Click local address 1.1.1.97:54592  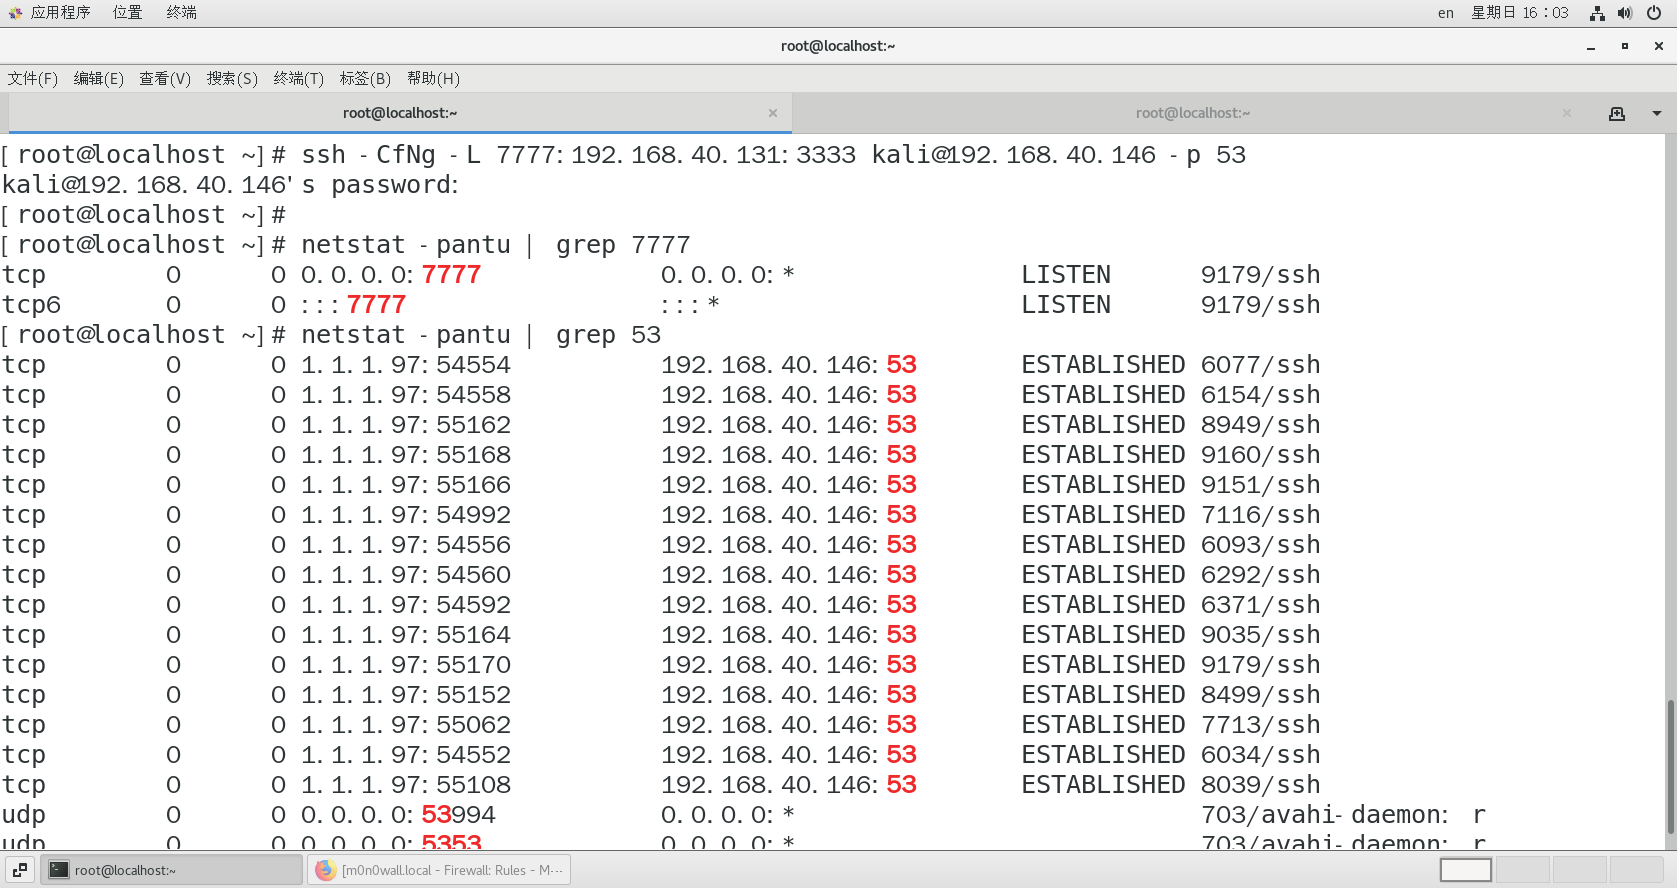coord(406,605)
